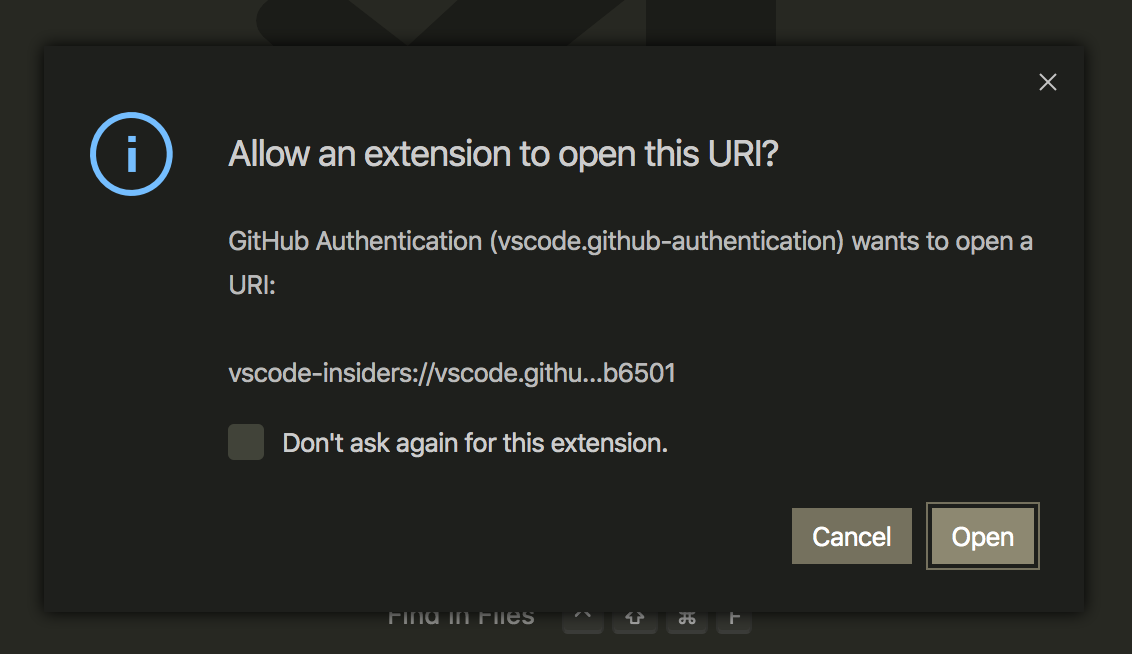Click the Shift (⇧) keycap icon
Screen dimensions: 1132x654
635,616
